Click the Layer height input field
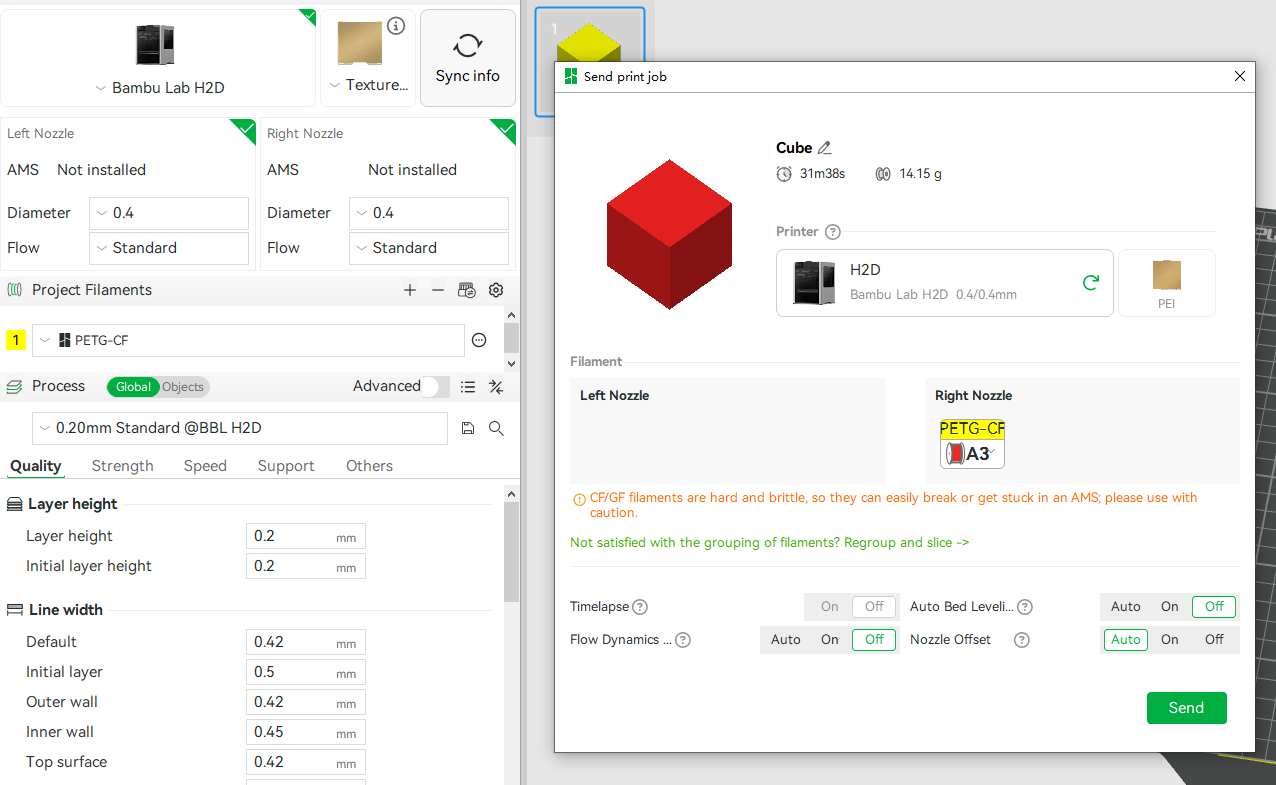1276x785 pixels. [306, 536]
